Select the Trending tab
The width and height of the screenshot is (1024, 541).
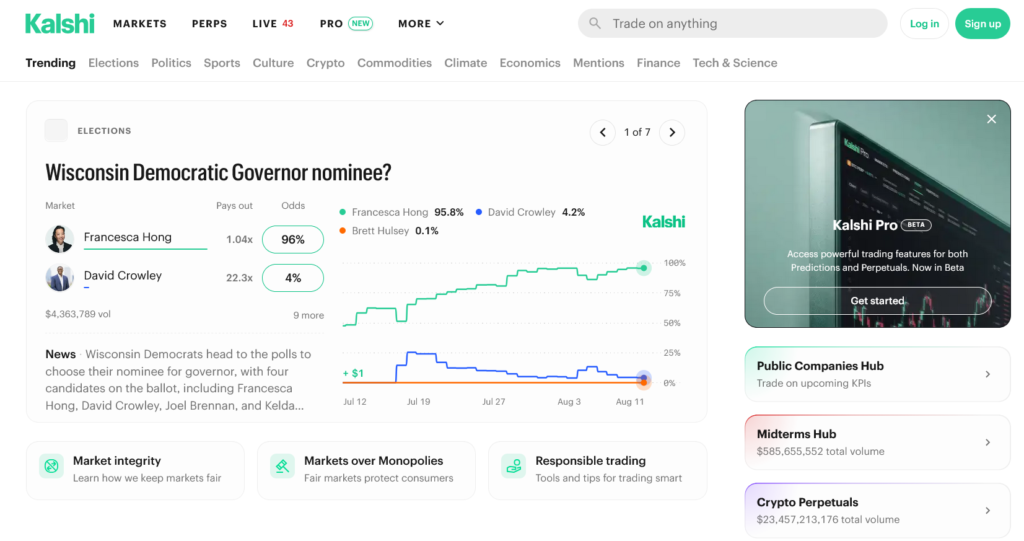[x=50, y=63]
